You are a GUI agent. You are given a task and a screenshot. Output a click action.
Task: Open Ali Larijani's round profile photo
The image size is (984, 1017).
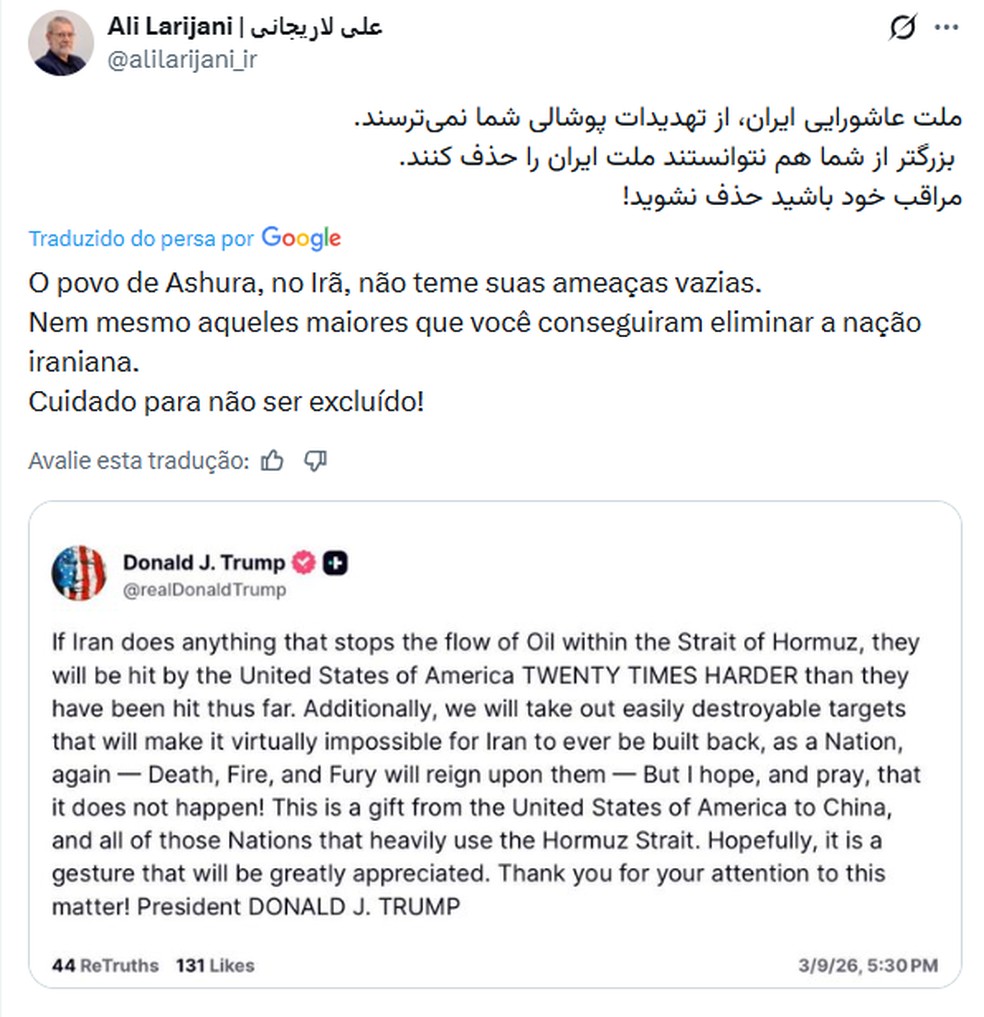(x=61, y=41)
